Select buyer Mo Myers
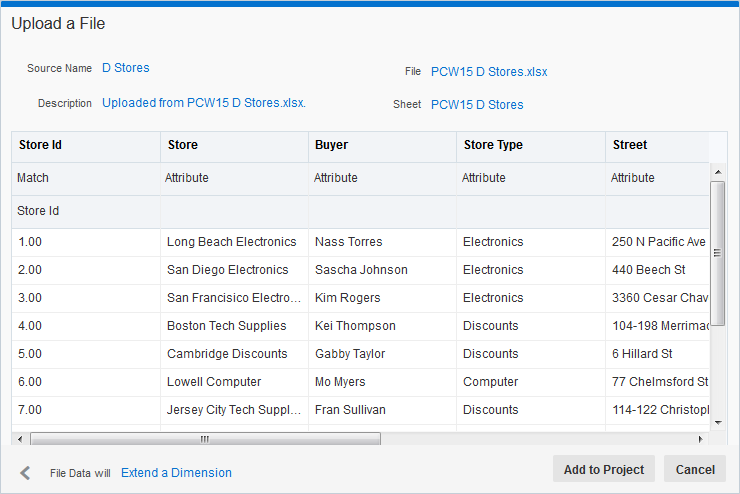The height and width of the screenshot is (494, 740). click(x=382, y=382)
